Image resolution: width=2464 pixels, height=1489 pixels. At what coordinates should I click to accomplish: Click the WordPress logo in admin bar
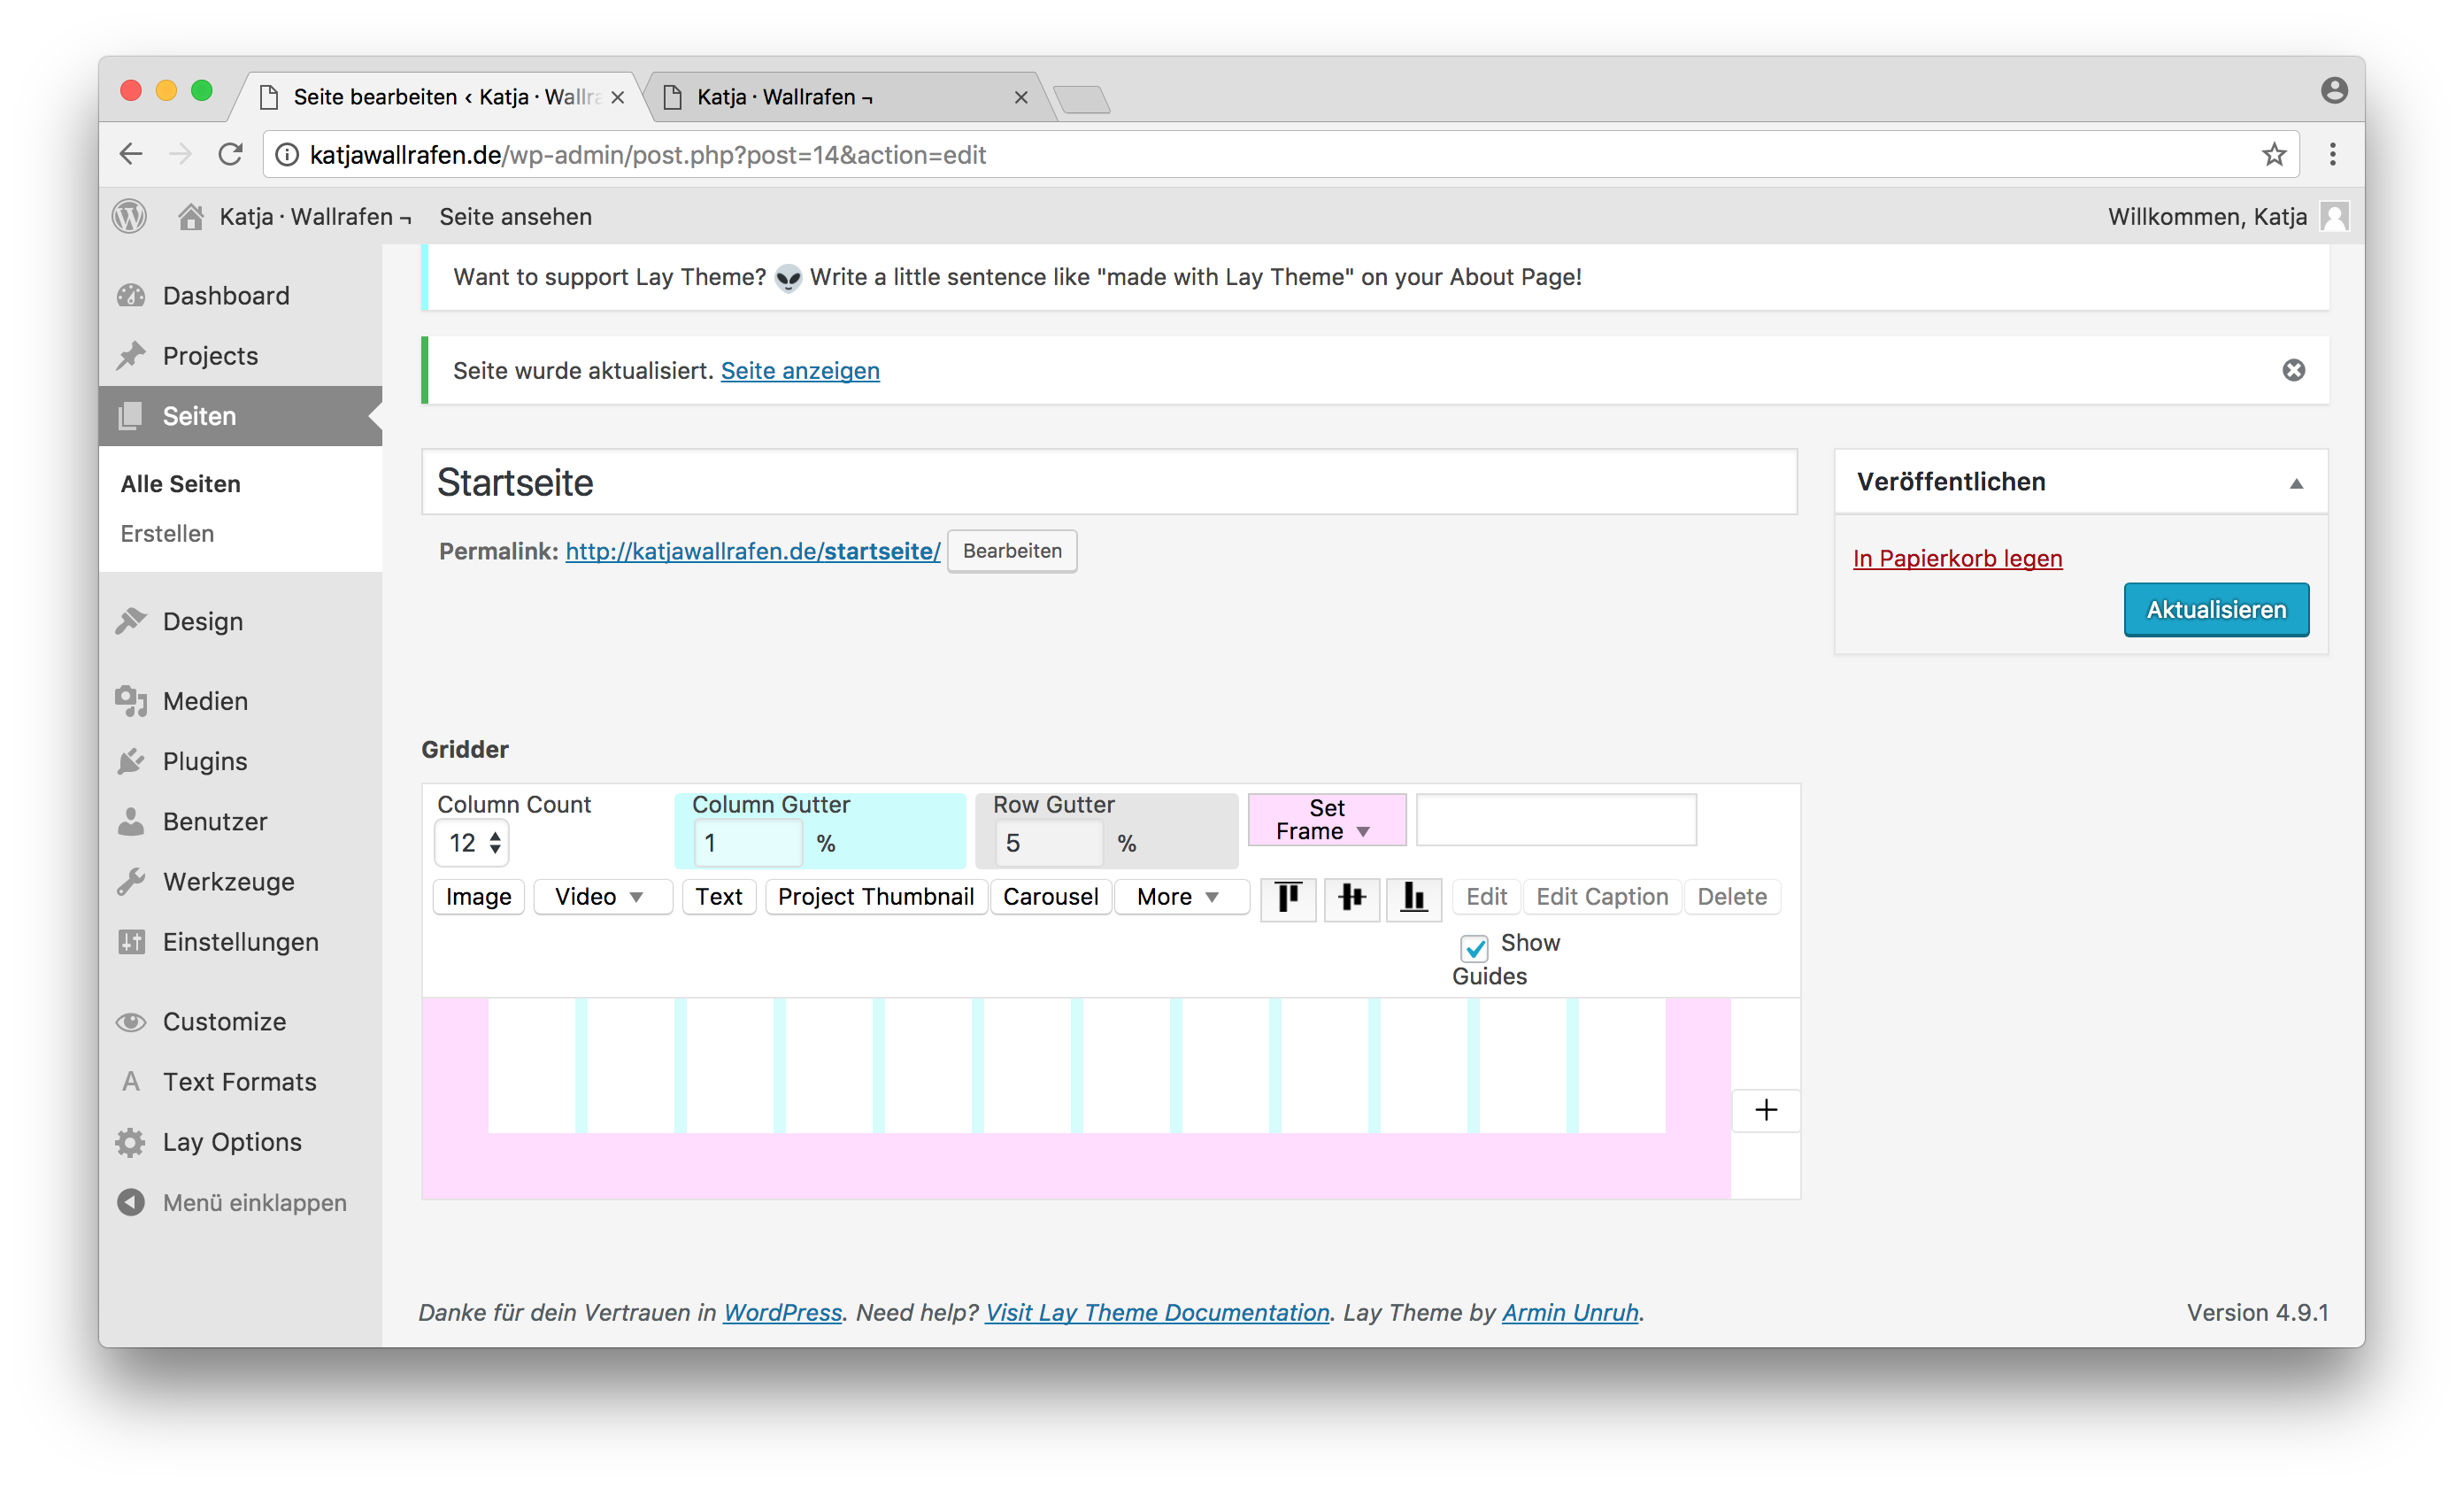click(130, 217)
